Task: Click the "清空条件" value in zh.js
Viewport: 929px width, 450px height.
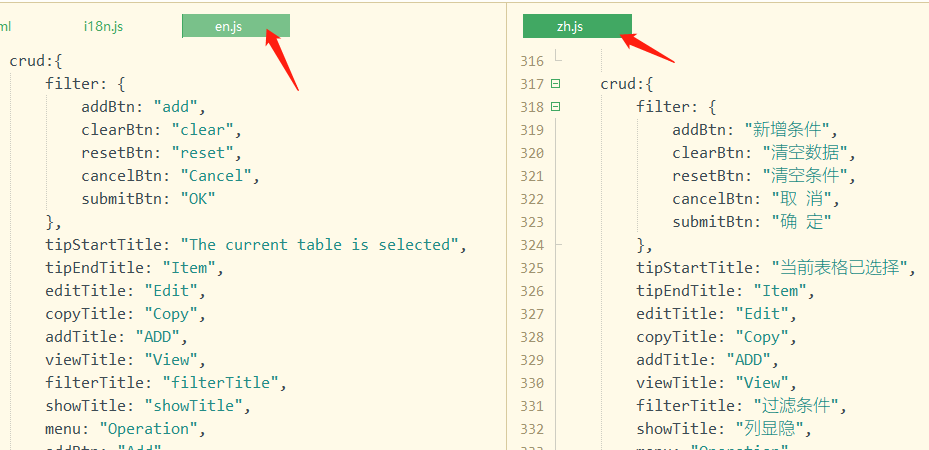Action: (805, 176)
